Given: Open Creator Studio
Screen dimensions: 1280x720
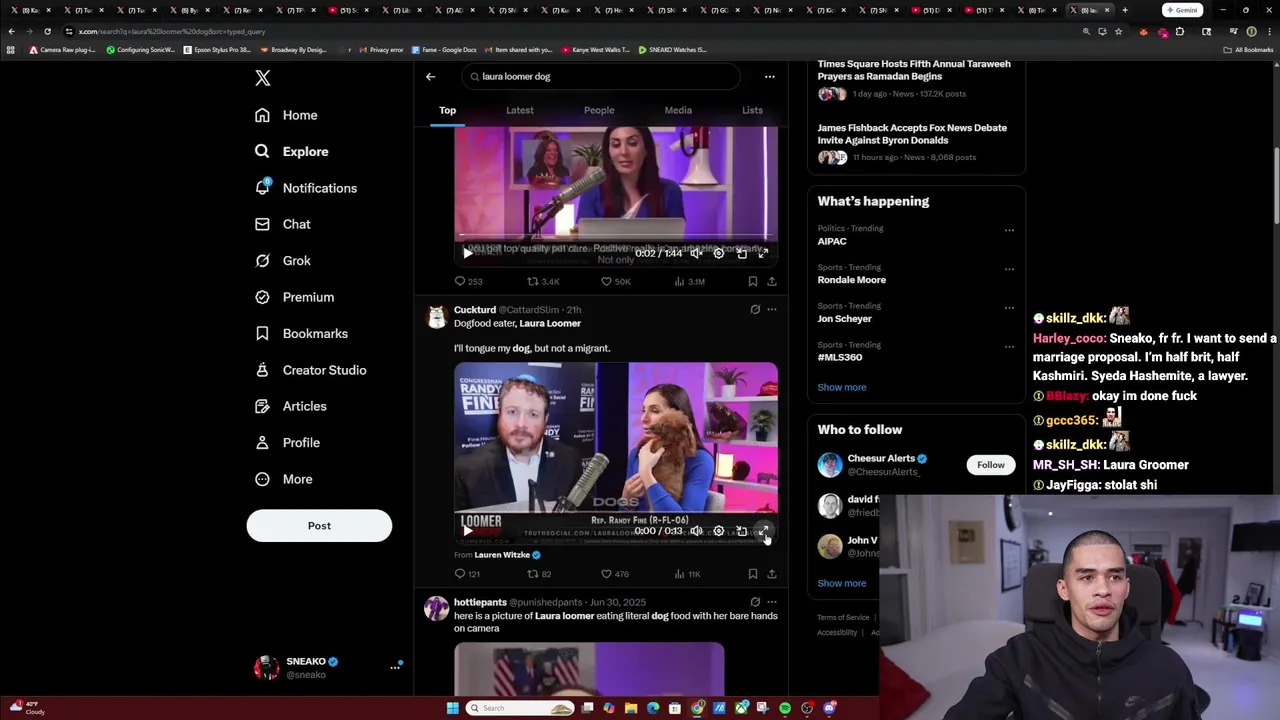Looking at the screenshot, I should (x=310, y=370).
